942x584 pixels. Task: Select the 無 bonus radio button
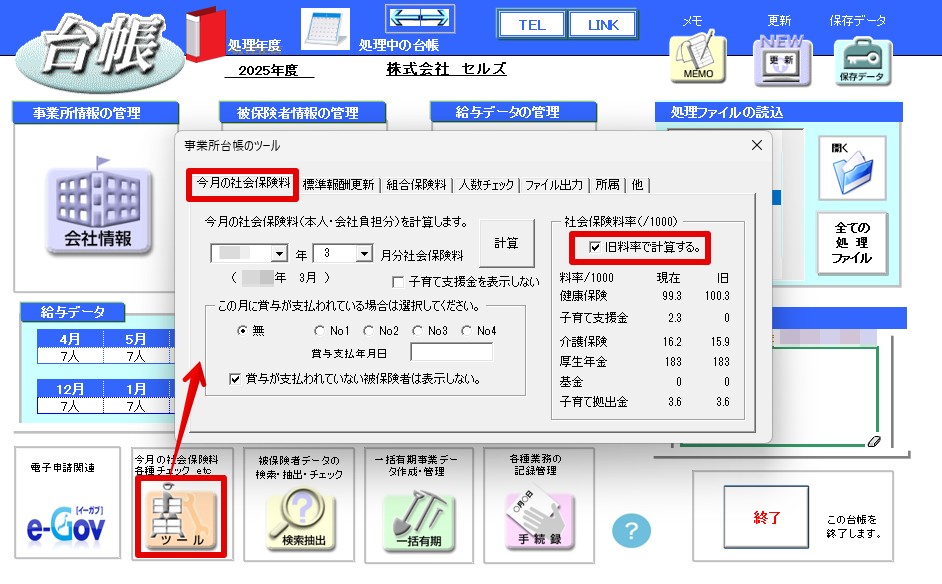coord(242,330)
